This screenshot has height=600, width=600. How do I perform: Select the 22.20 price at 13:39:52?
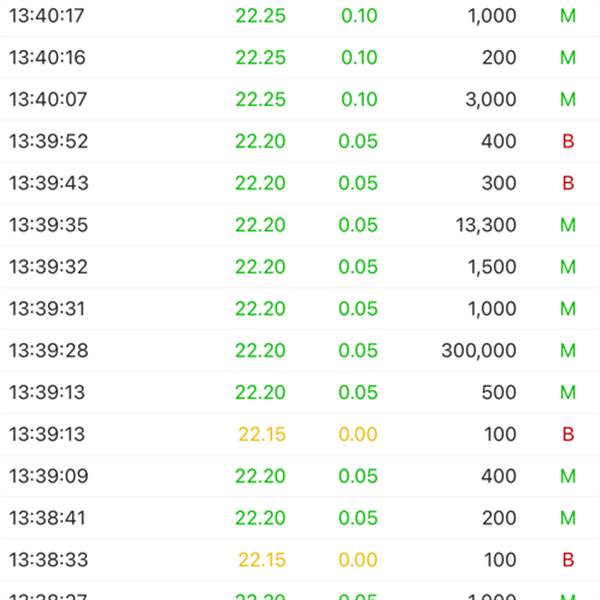point(260,141)
